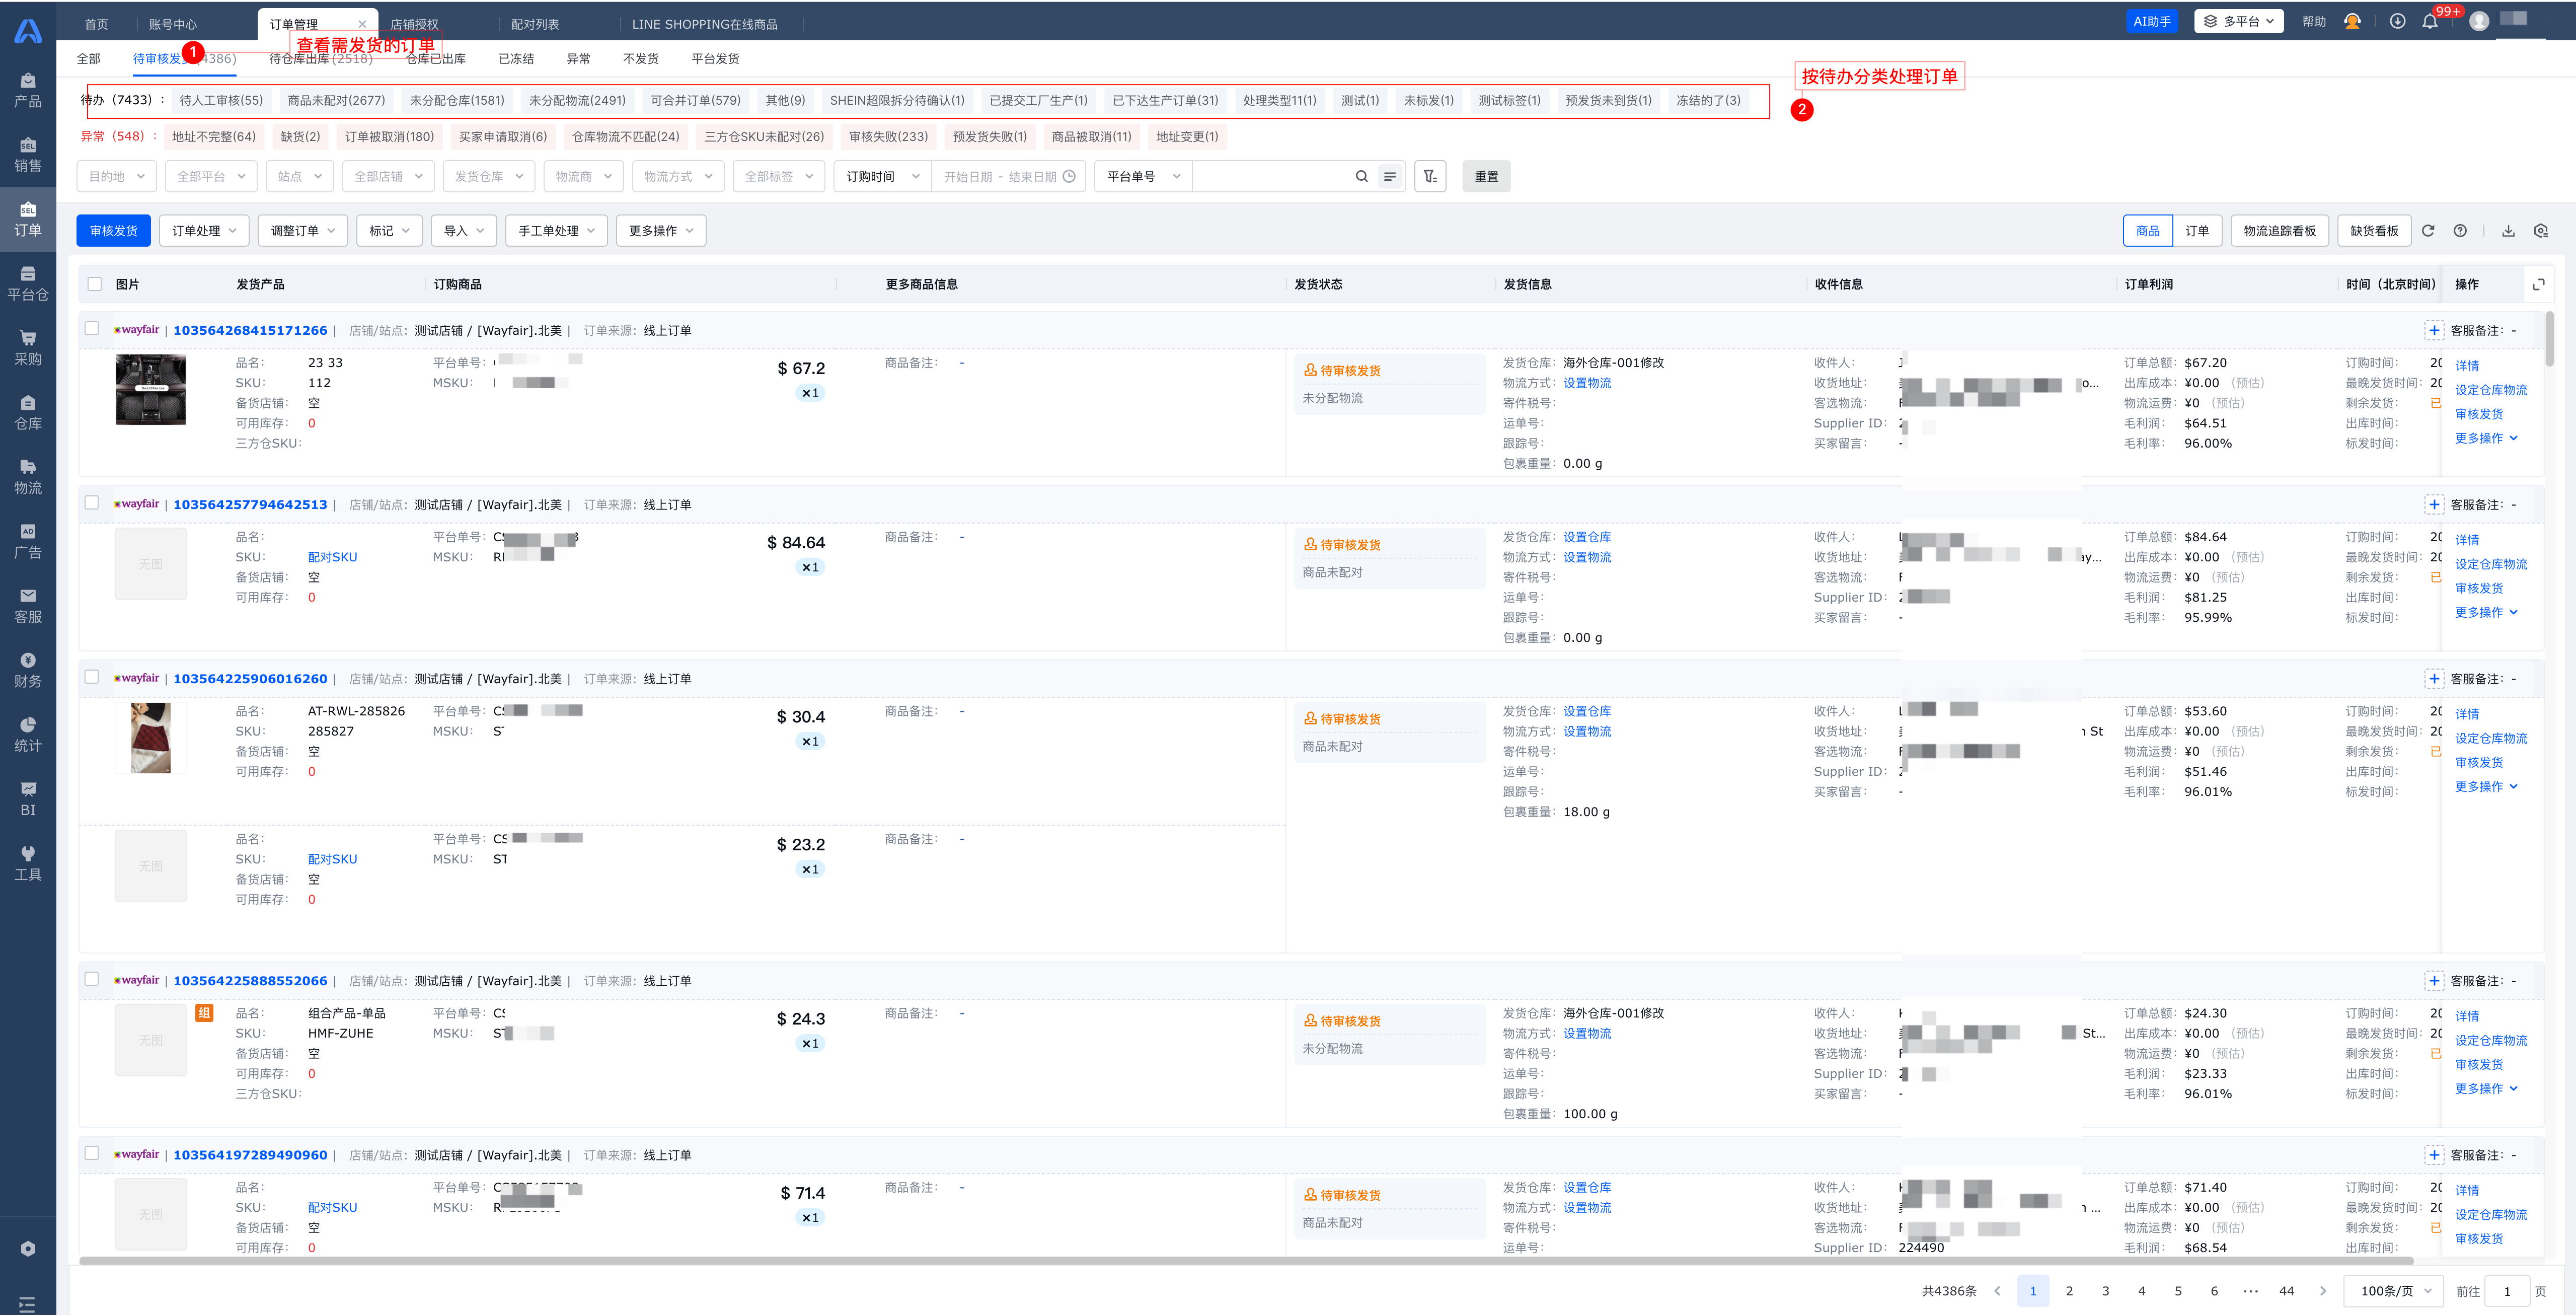Expand the 订单处理 order processing menu
This screenshot has height=1315, width=2576.
point(204,230)
